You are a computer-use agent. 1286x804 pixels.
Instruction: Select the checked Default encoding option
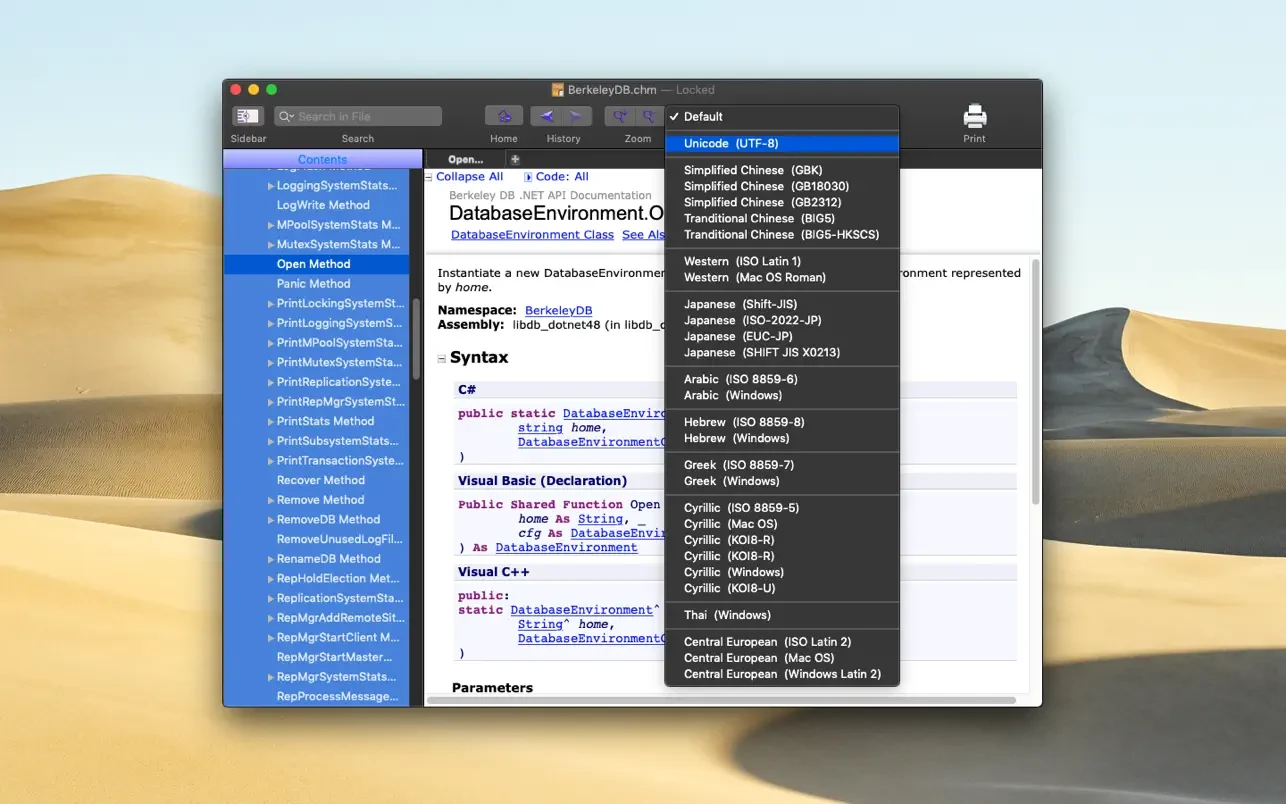click(703, 117)
